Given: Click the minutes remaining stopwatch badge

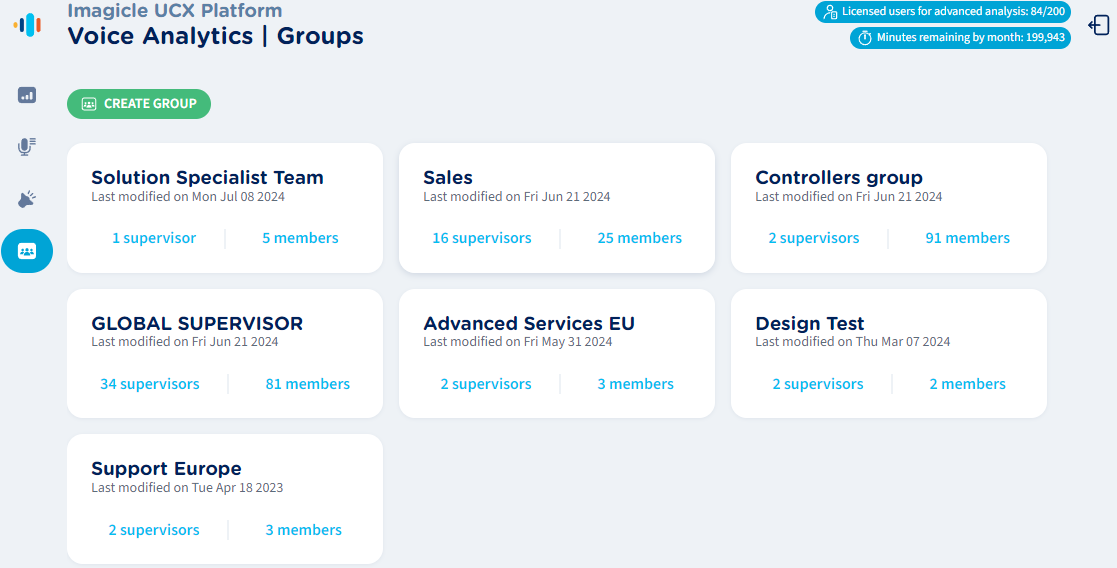Looking at the screenshot, I should pos(960,38).
